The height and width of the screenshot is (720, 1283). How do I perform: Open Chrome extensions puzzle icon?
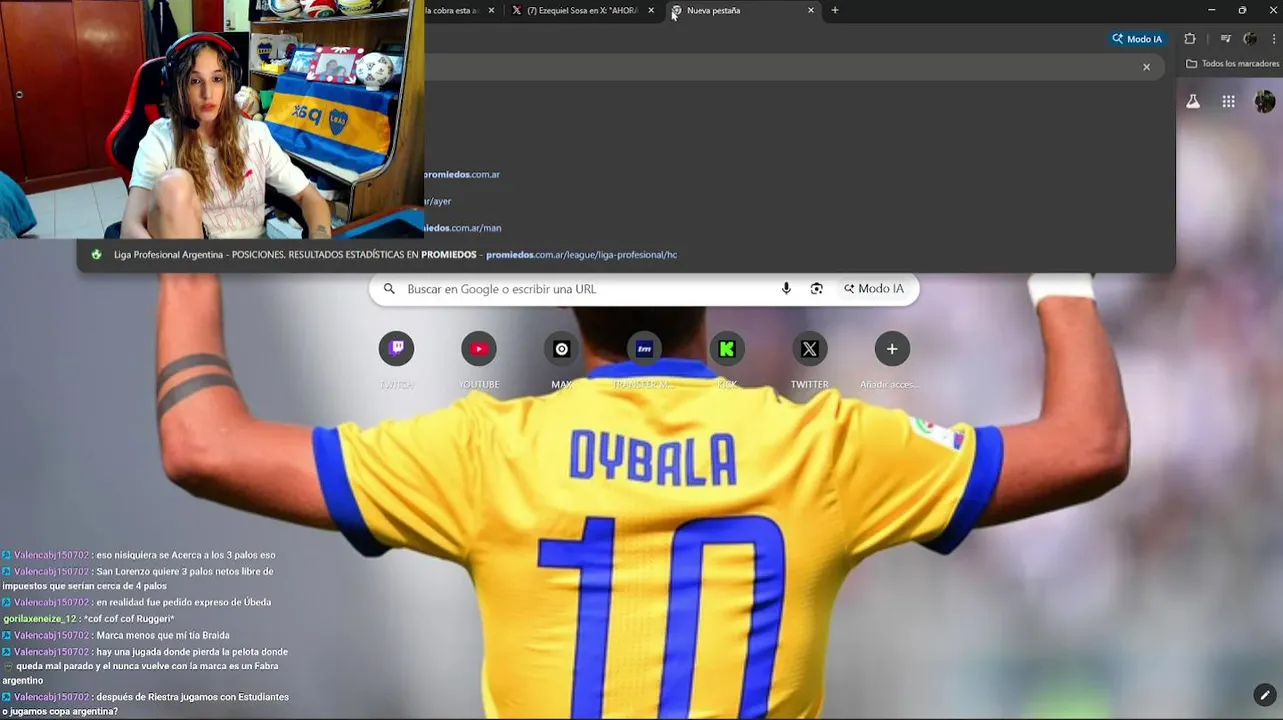[1190, 39]
